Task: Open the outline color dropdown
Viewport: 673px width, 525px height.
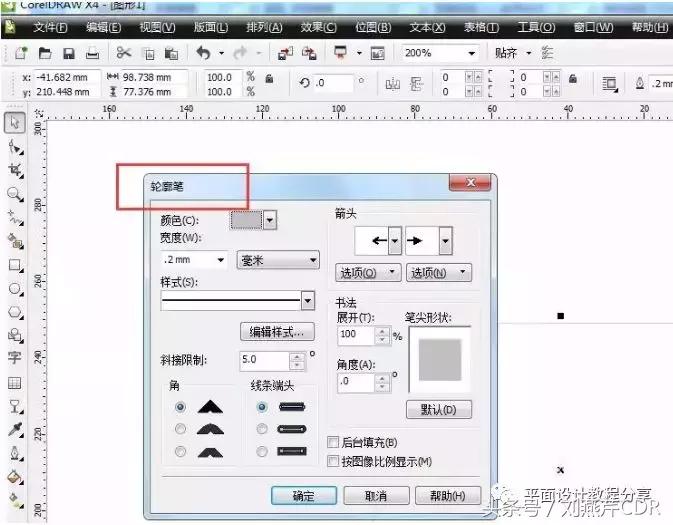Action: (x=270, y=220)
